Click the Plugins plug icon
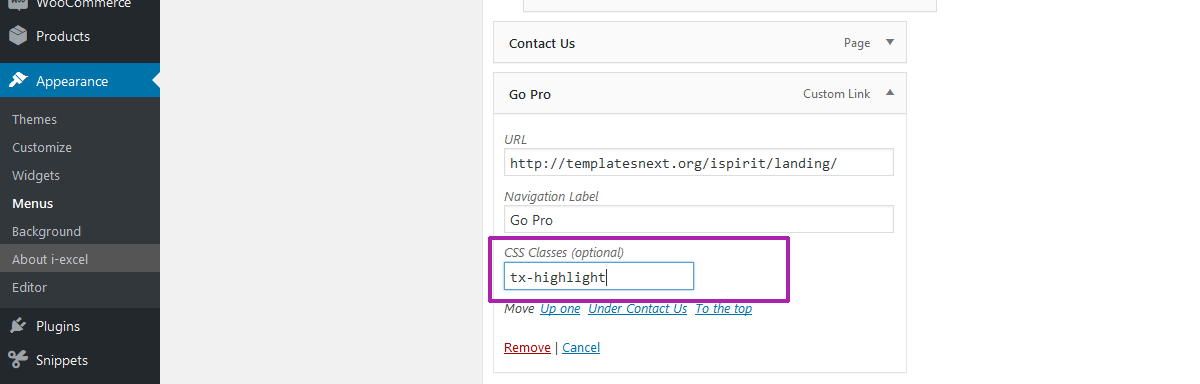1200x384 pixels. [x=18, y=326]
